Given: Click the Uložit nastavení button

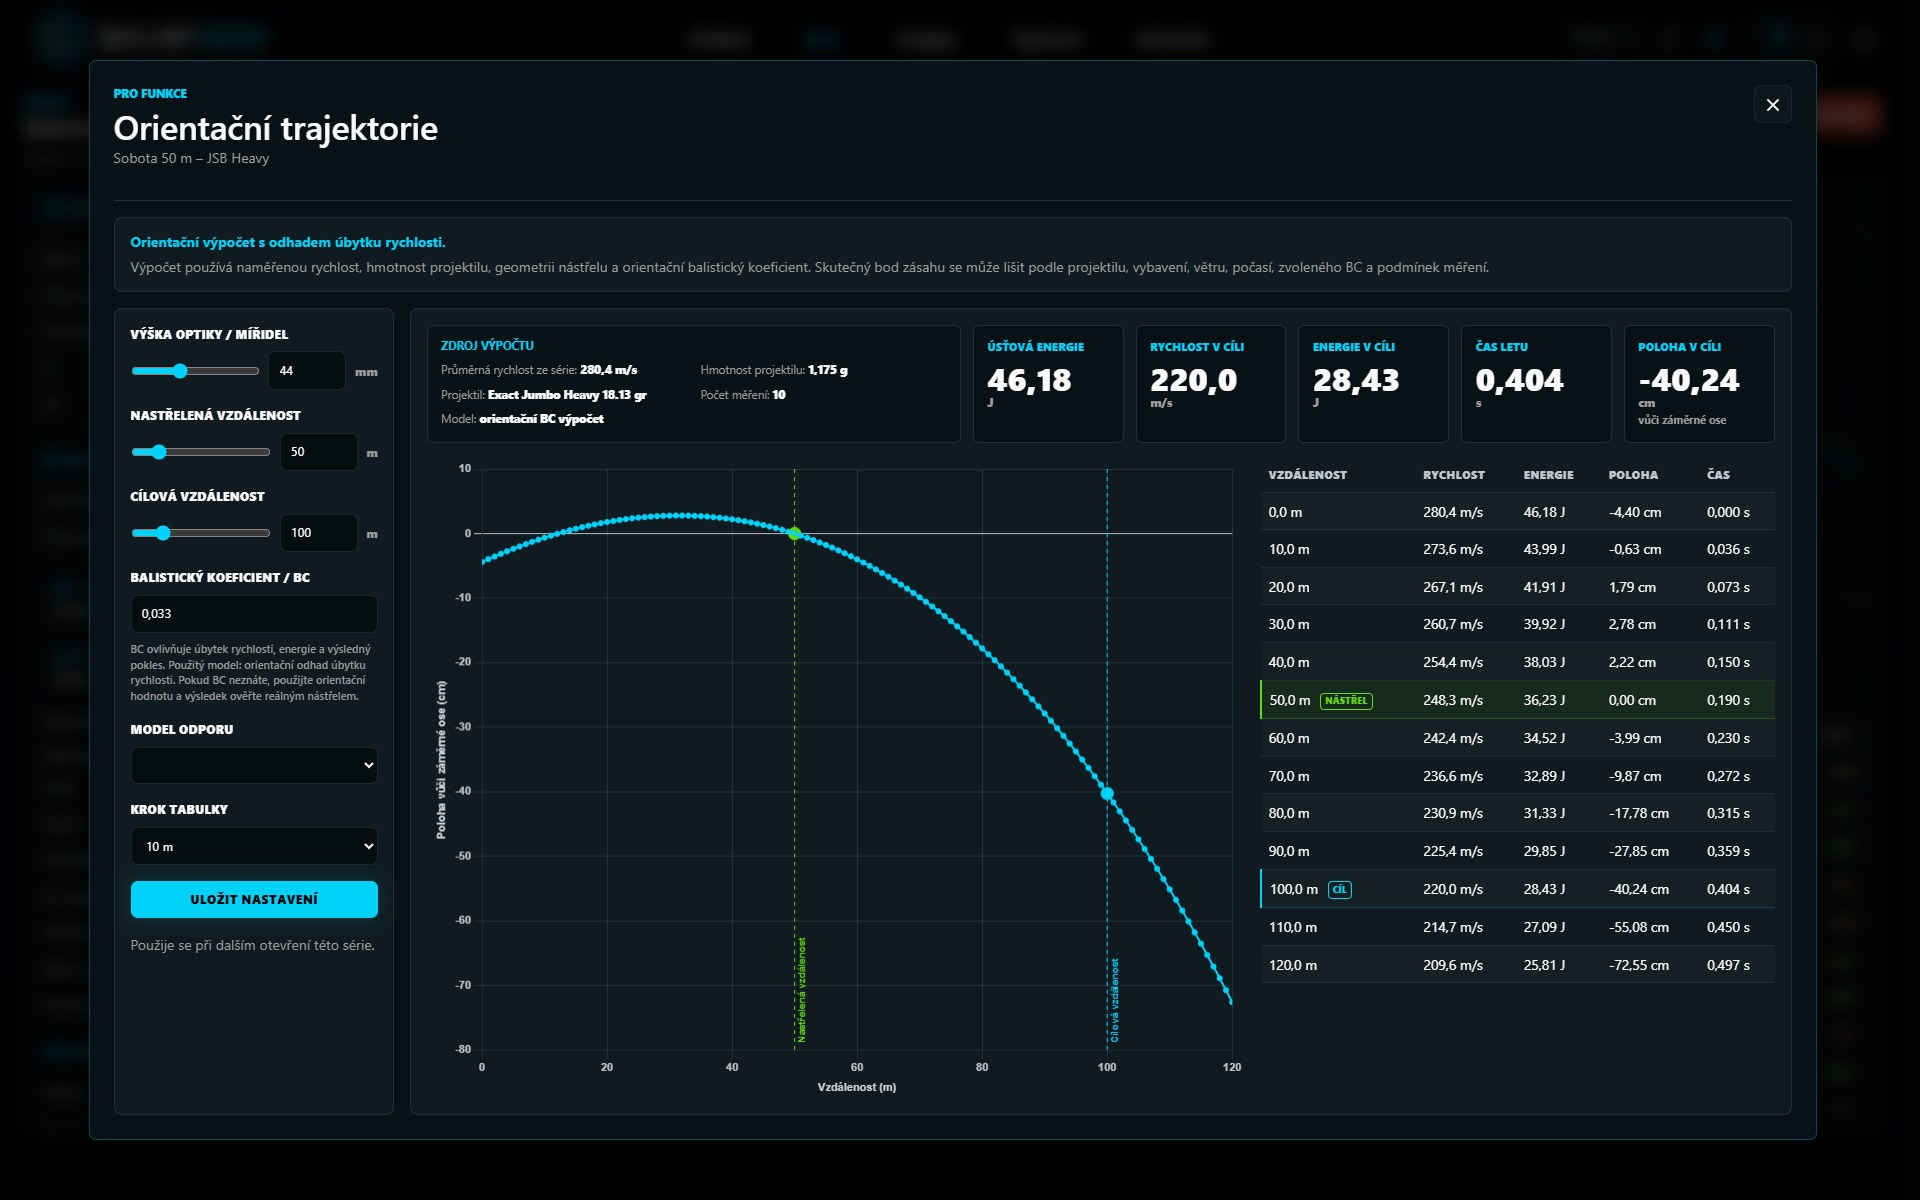Looking at the screenshot, I should (x=254, y=899).
